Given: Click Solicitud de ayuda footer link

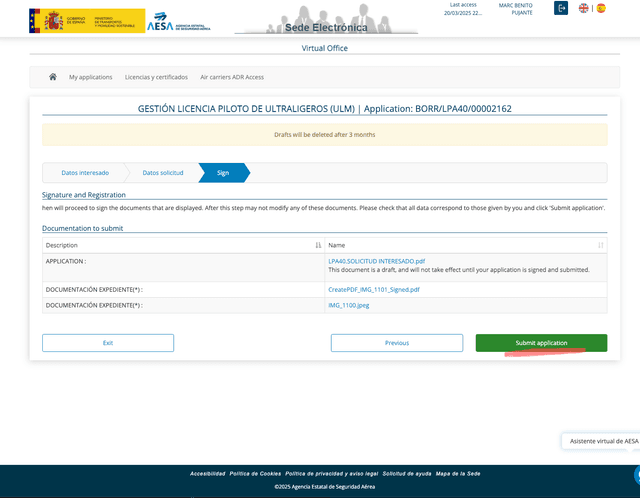Looking at the screenshot, I should click(x=407, y=474).
